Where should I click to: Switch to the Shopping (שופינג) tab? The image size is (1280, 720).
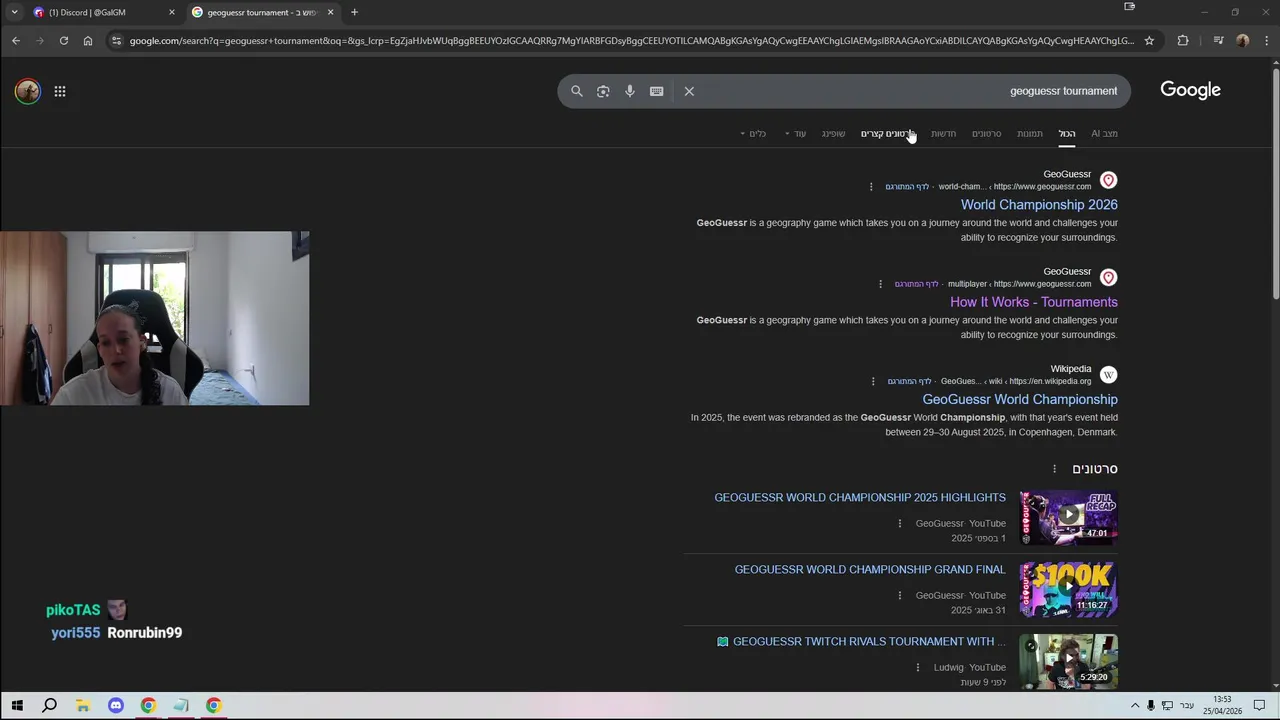click(833, 134)
